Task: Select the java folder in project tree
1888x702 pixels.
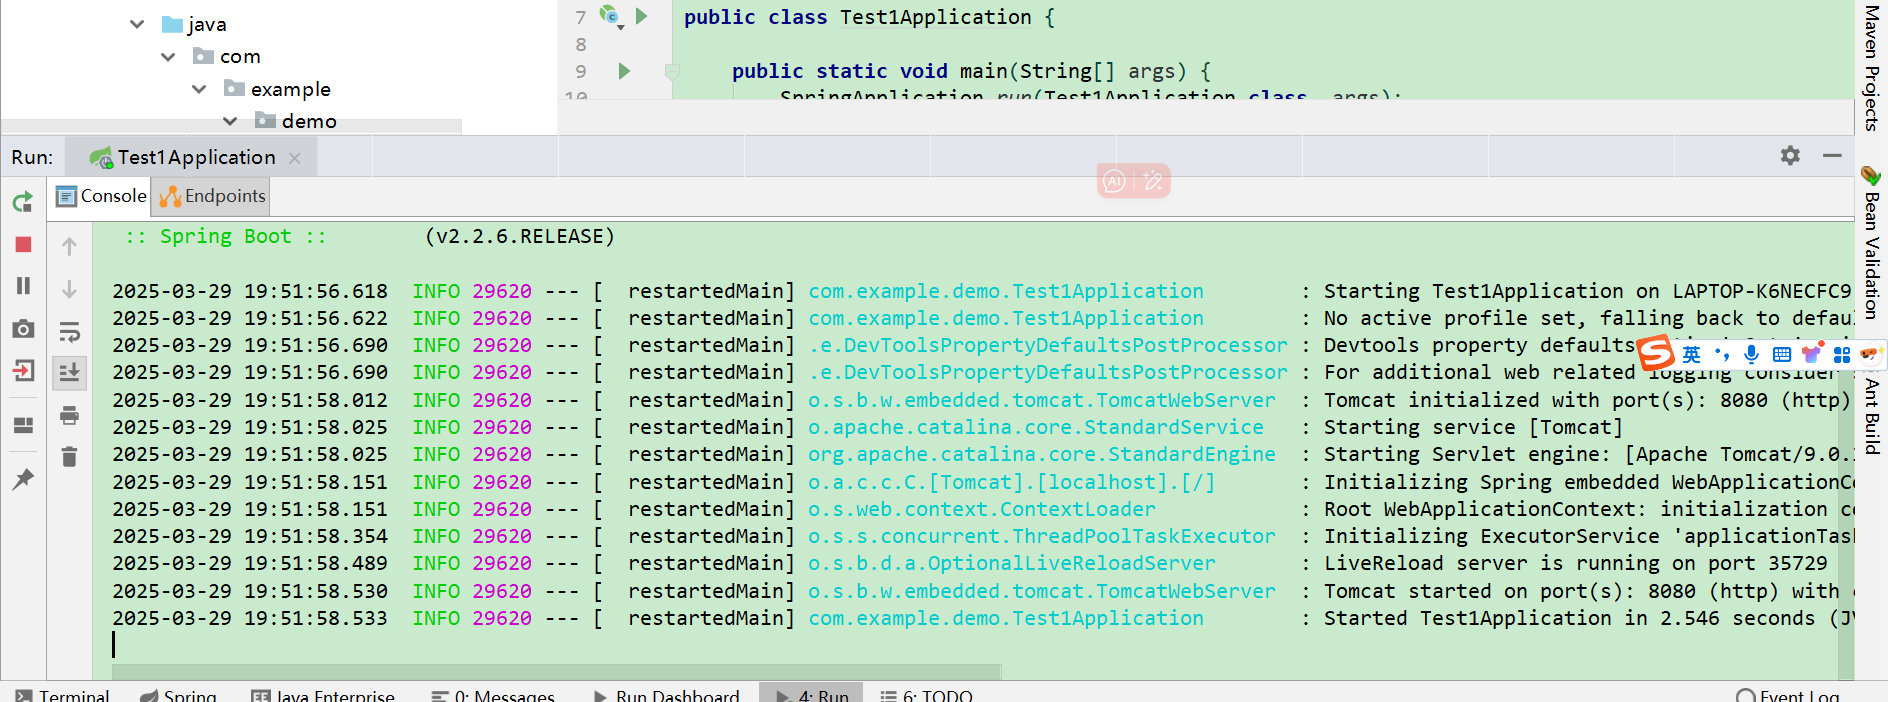Action: (207, 24)
